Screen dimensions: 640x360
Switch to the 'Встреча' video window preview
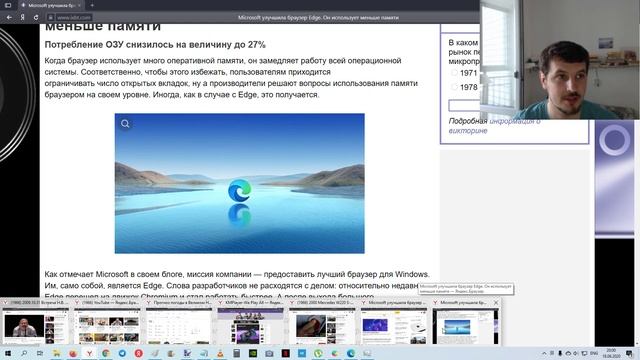(x=36, y=322)
